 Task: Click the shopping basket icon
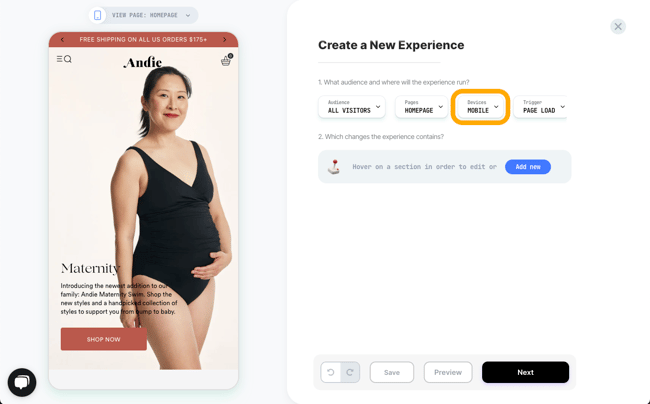tap(226, 60)
